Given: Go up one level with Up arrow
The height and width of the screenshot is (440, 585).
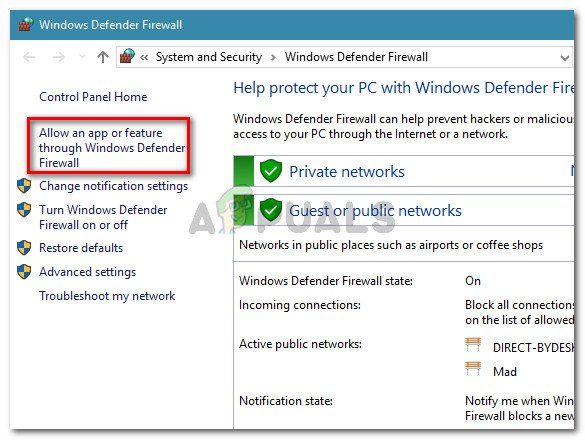Looking at the screenshot, I should point(103,57).
